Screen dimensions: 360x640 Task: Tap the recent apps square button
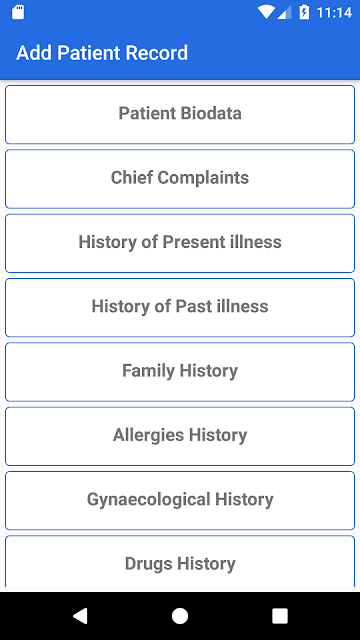280,616
